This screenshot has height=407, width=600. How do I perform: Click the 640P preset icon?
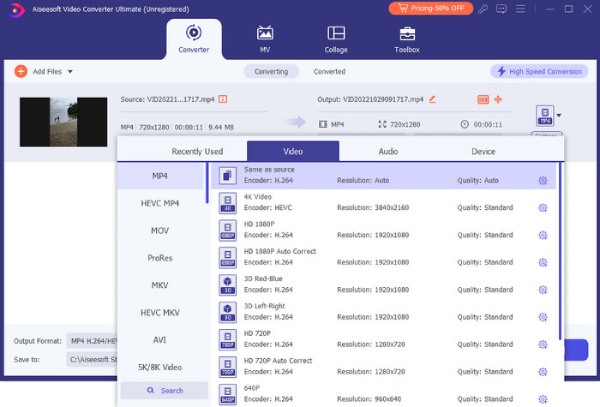pyautogui.click(x=228, y=394)
